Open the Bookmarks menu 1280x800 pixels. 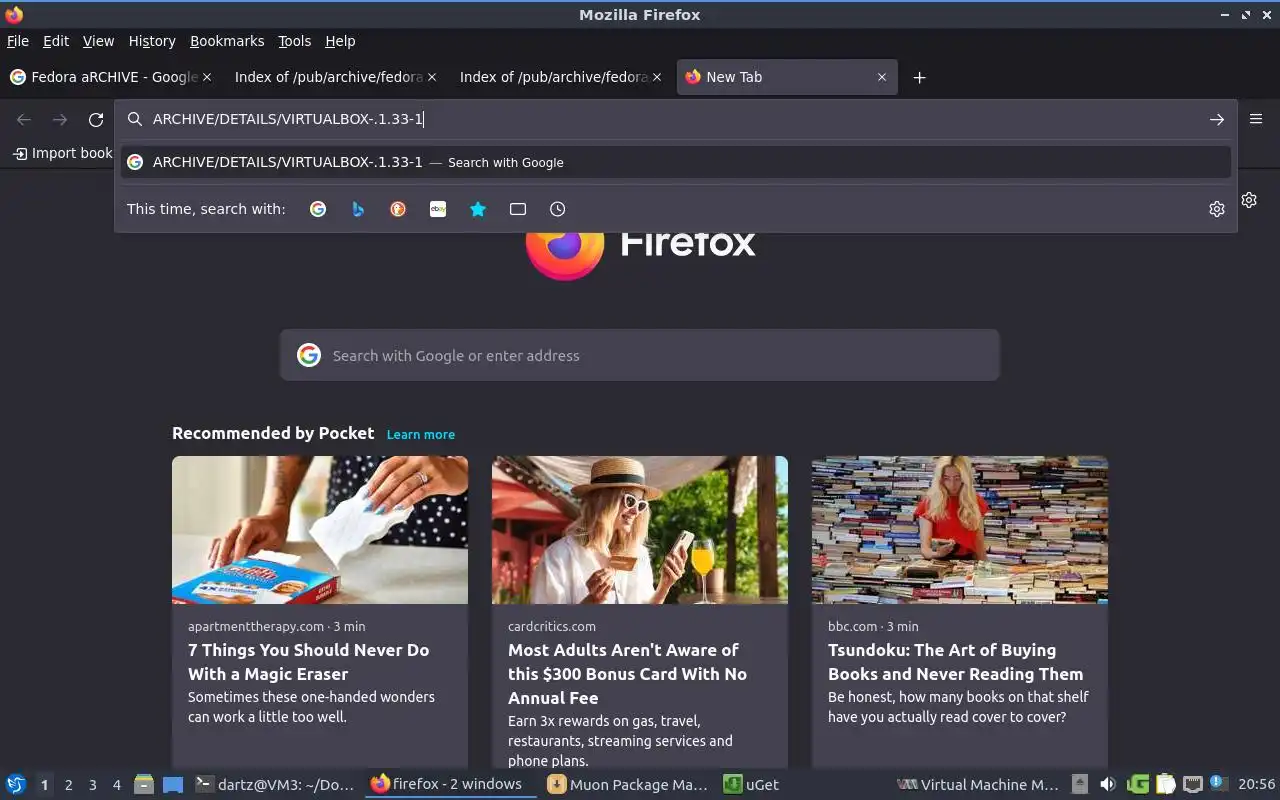tap(227, 41)
